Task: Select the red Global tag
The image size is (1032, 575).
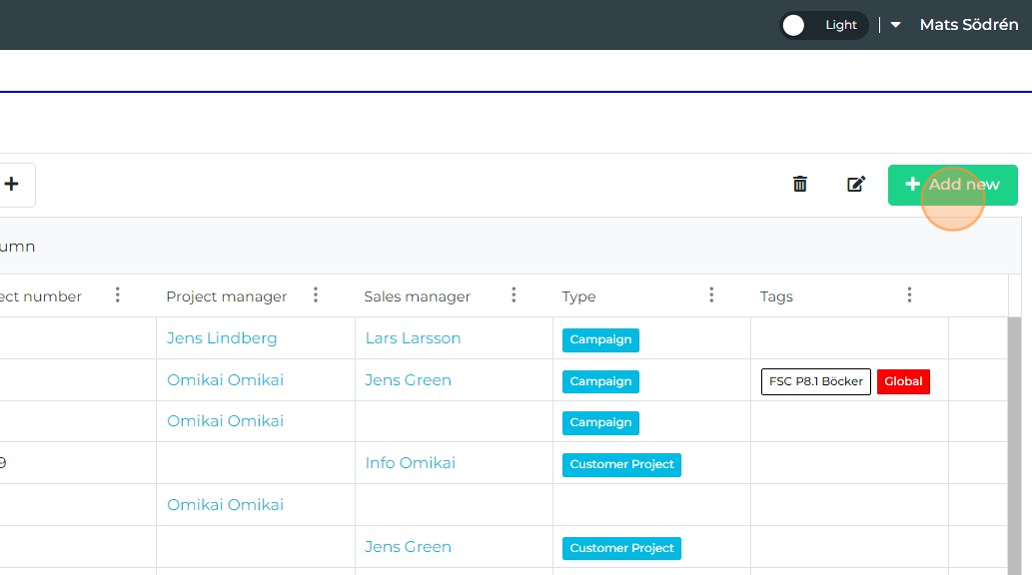Action: pos(903,382)
